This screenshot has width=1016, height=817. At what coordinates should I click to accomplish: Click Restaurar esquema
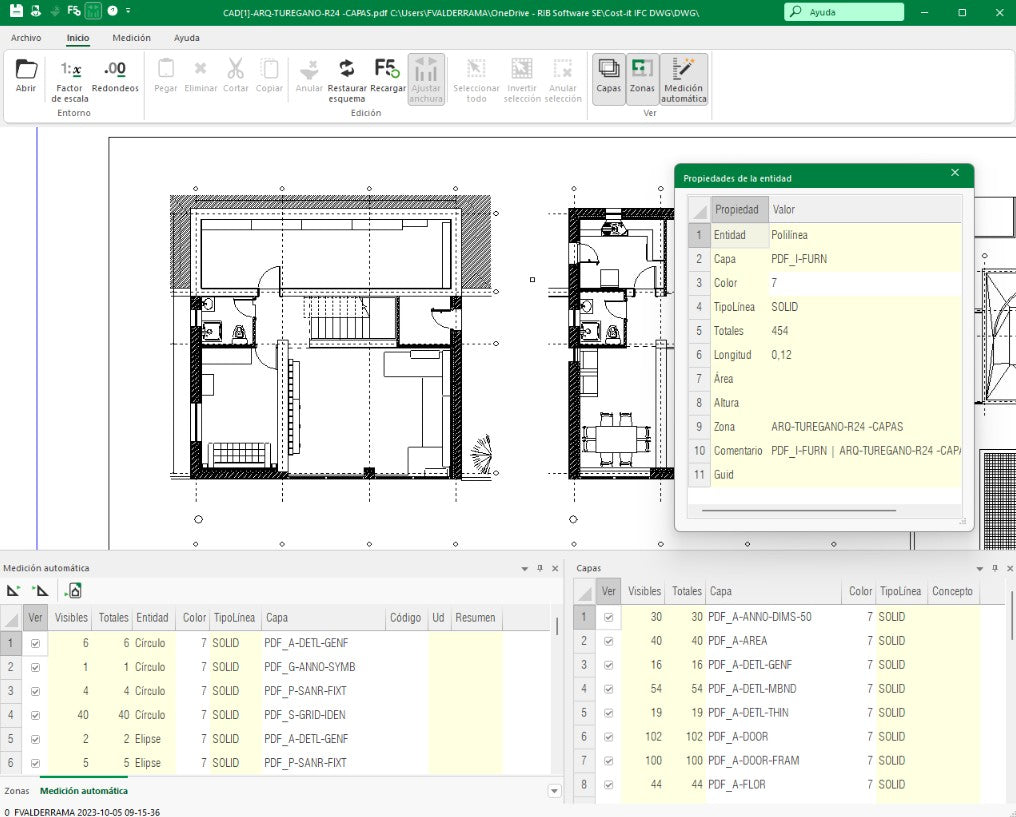pos(347,80)
